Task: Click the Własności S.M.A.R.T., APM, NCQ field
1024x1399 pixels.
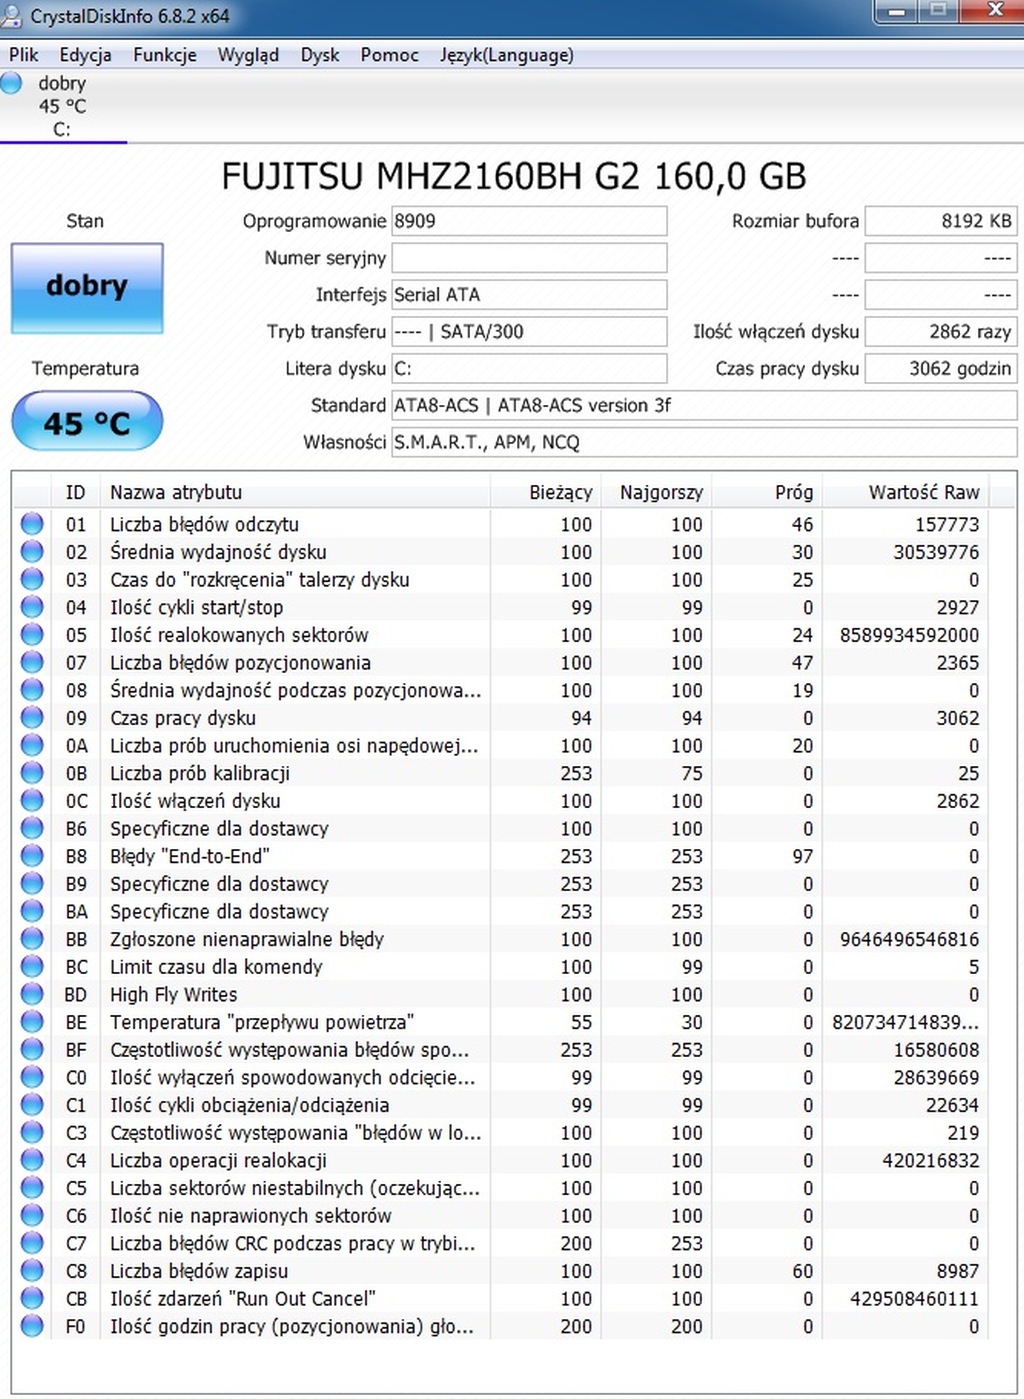Action: 704,442
